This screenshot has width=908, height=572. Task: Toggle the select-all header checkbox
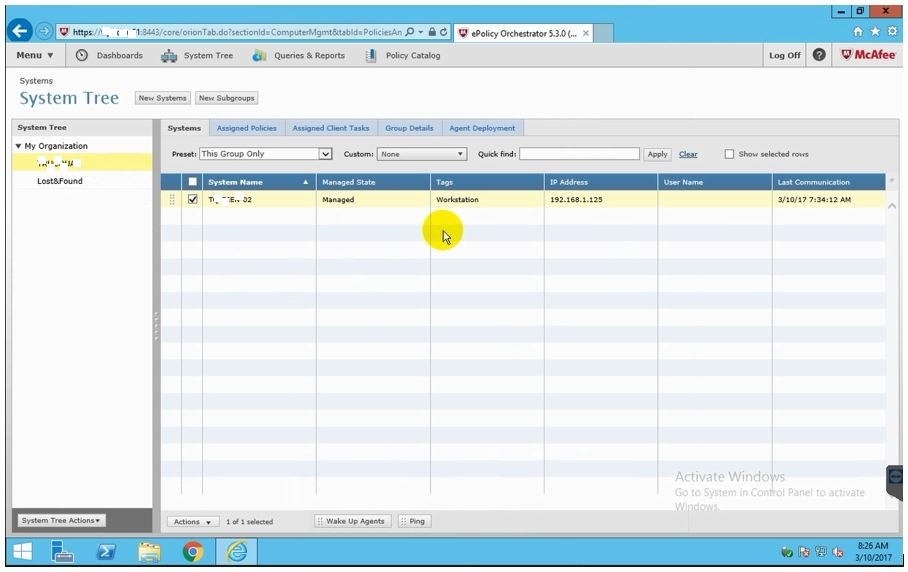tap(193, 182)
